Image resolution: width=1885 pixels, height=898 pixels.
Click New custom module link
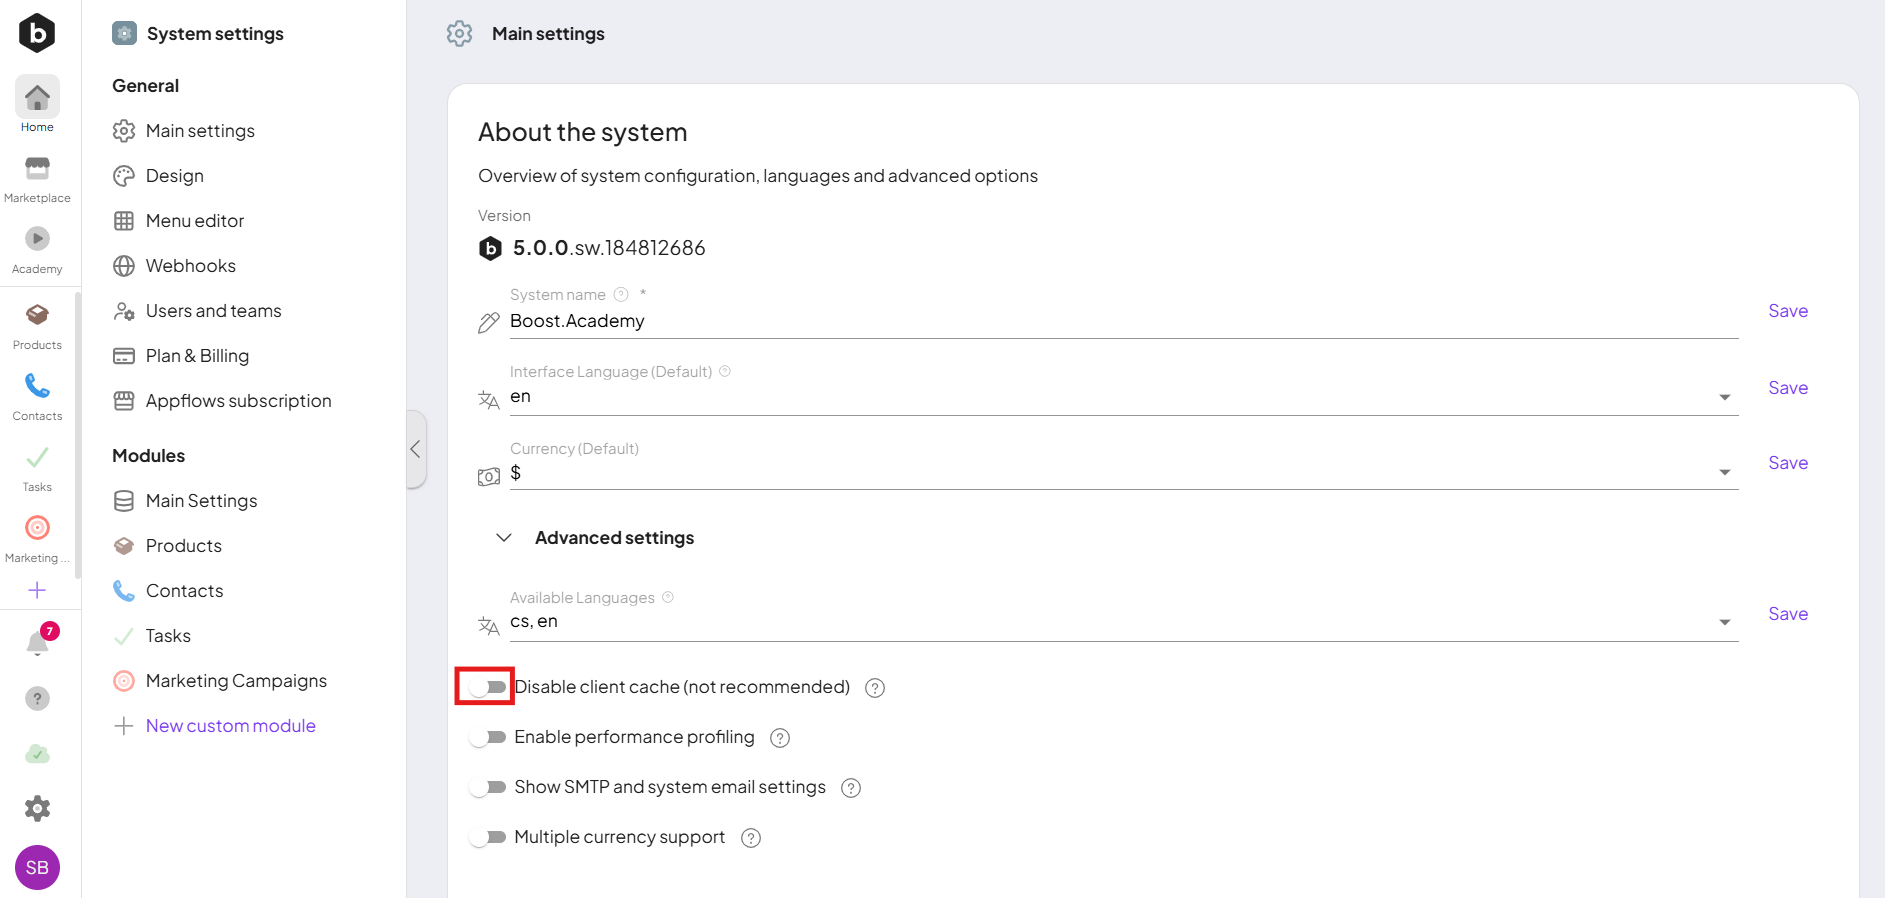coord(230,726)
